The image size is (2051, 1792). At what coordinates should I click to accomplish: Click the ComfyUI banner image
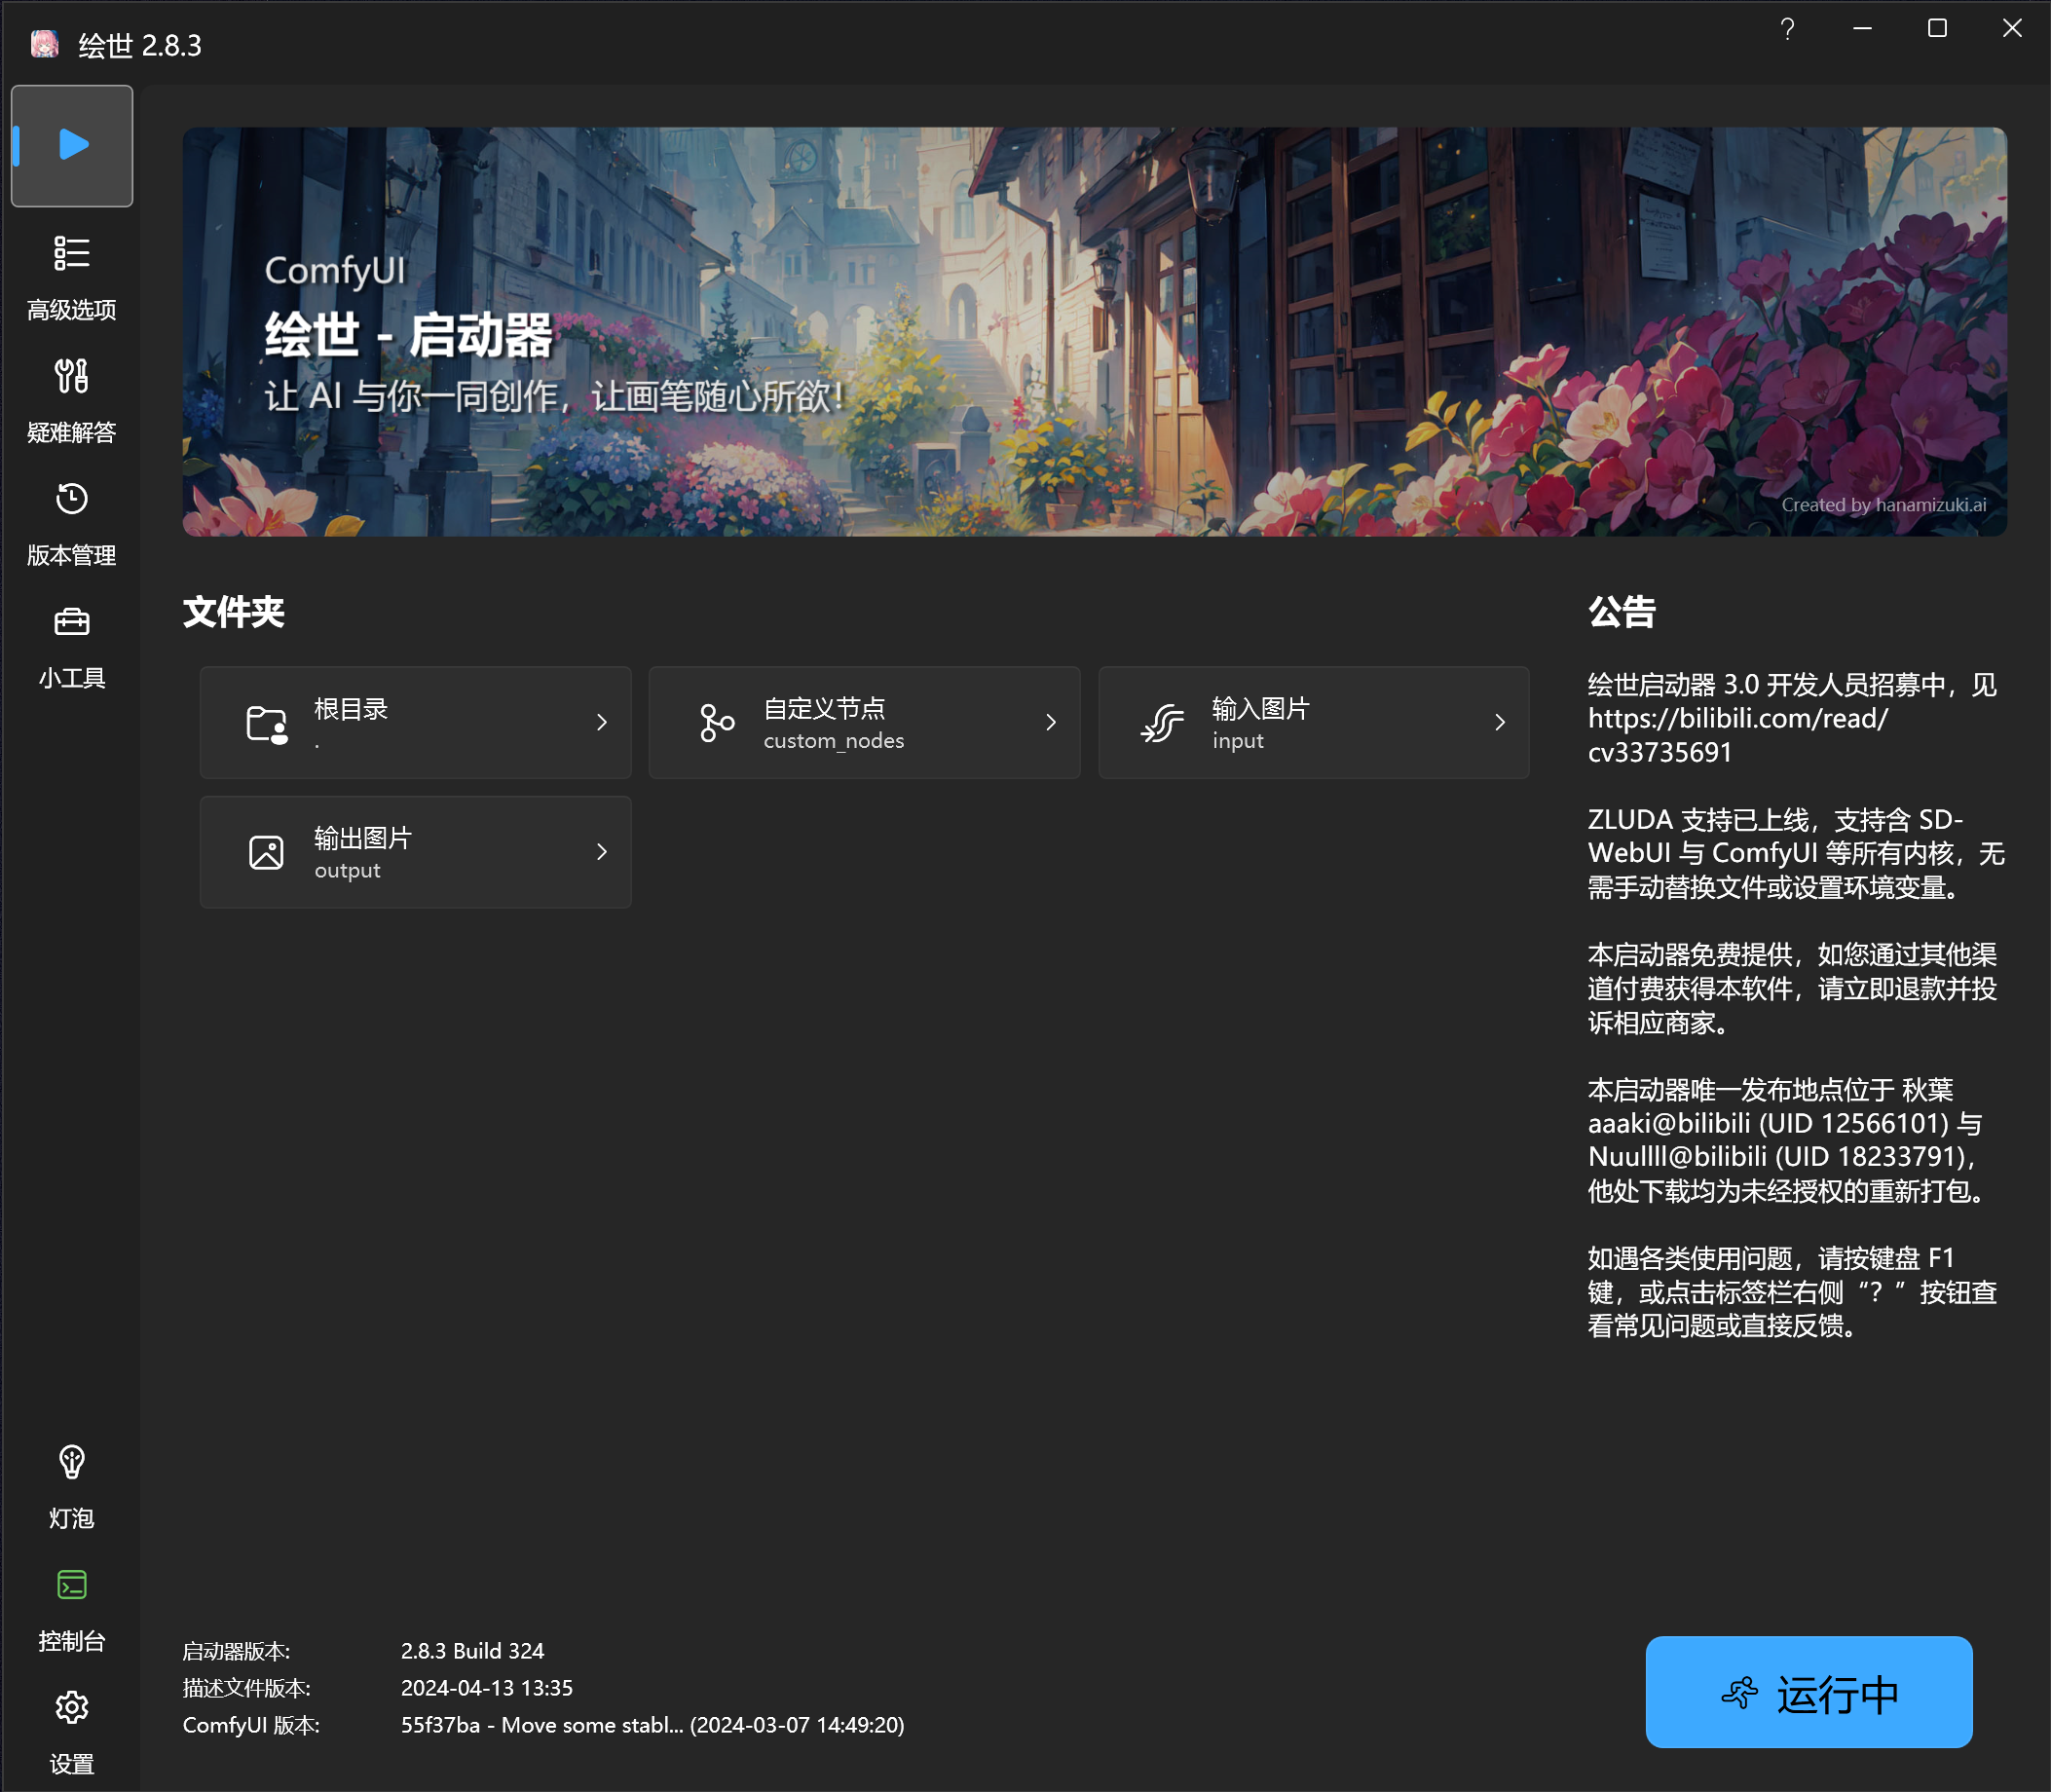click(1094, 332)
